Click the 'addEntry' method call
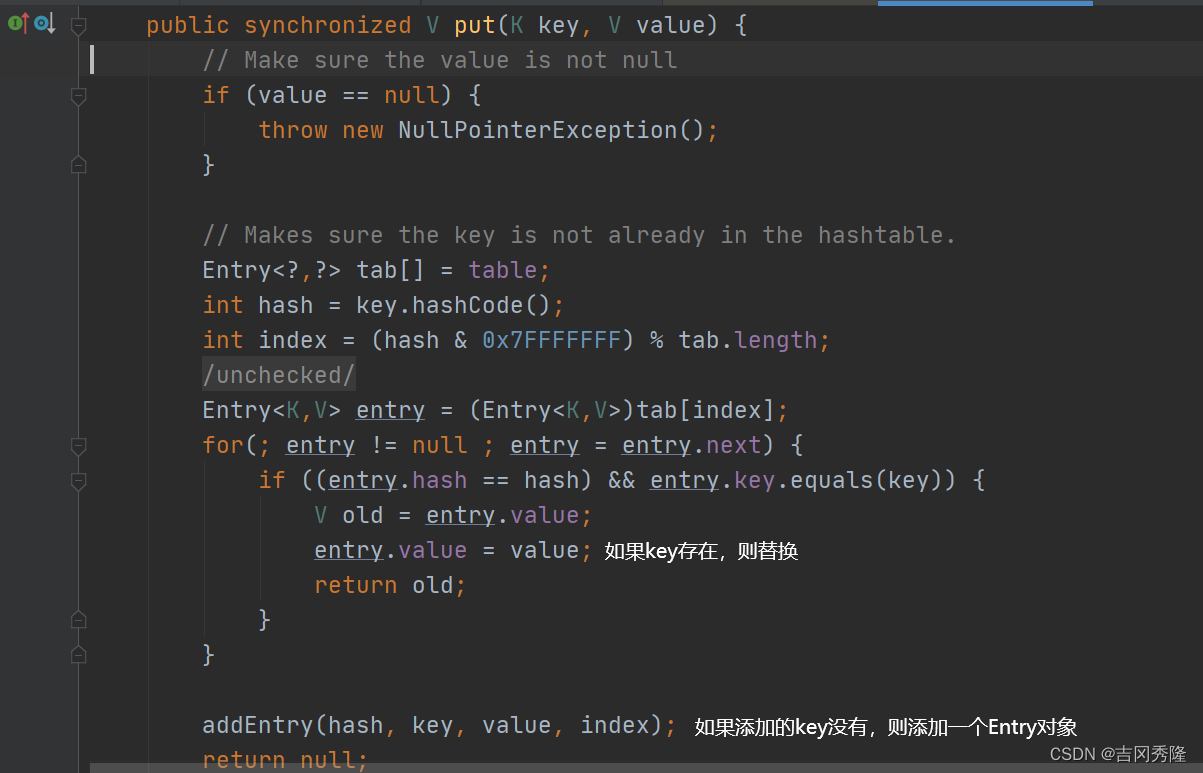Viewport: 1203px width, 773px height. coord(258,725)
